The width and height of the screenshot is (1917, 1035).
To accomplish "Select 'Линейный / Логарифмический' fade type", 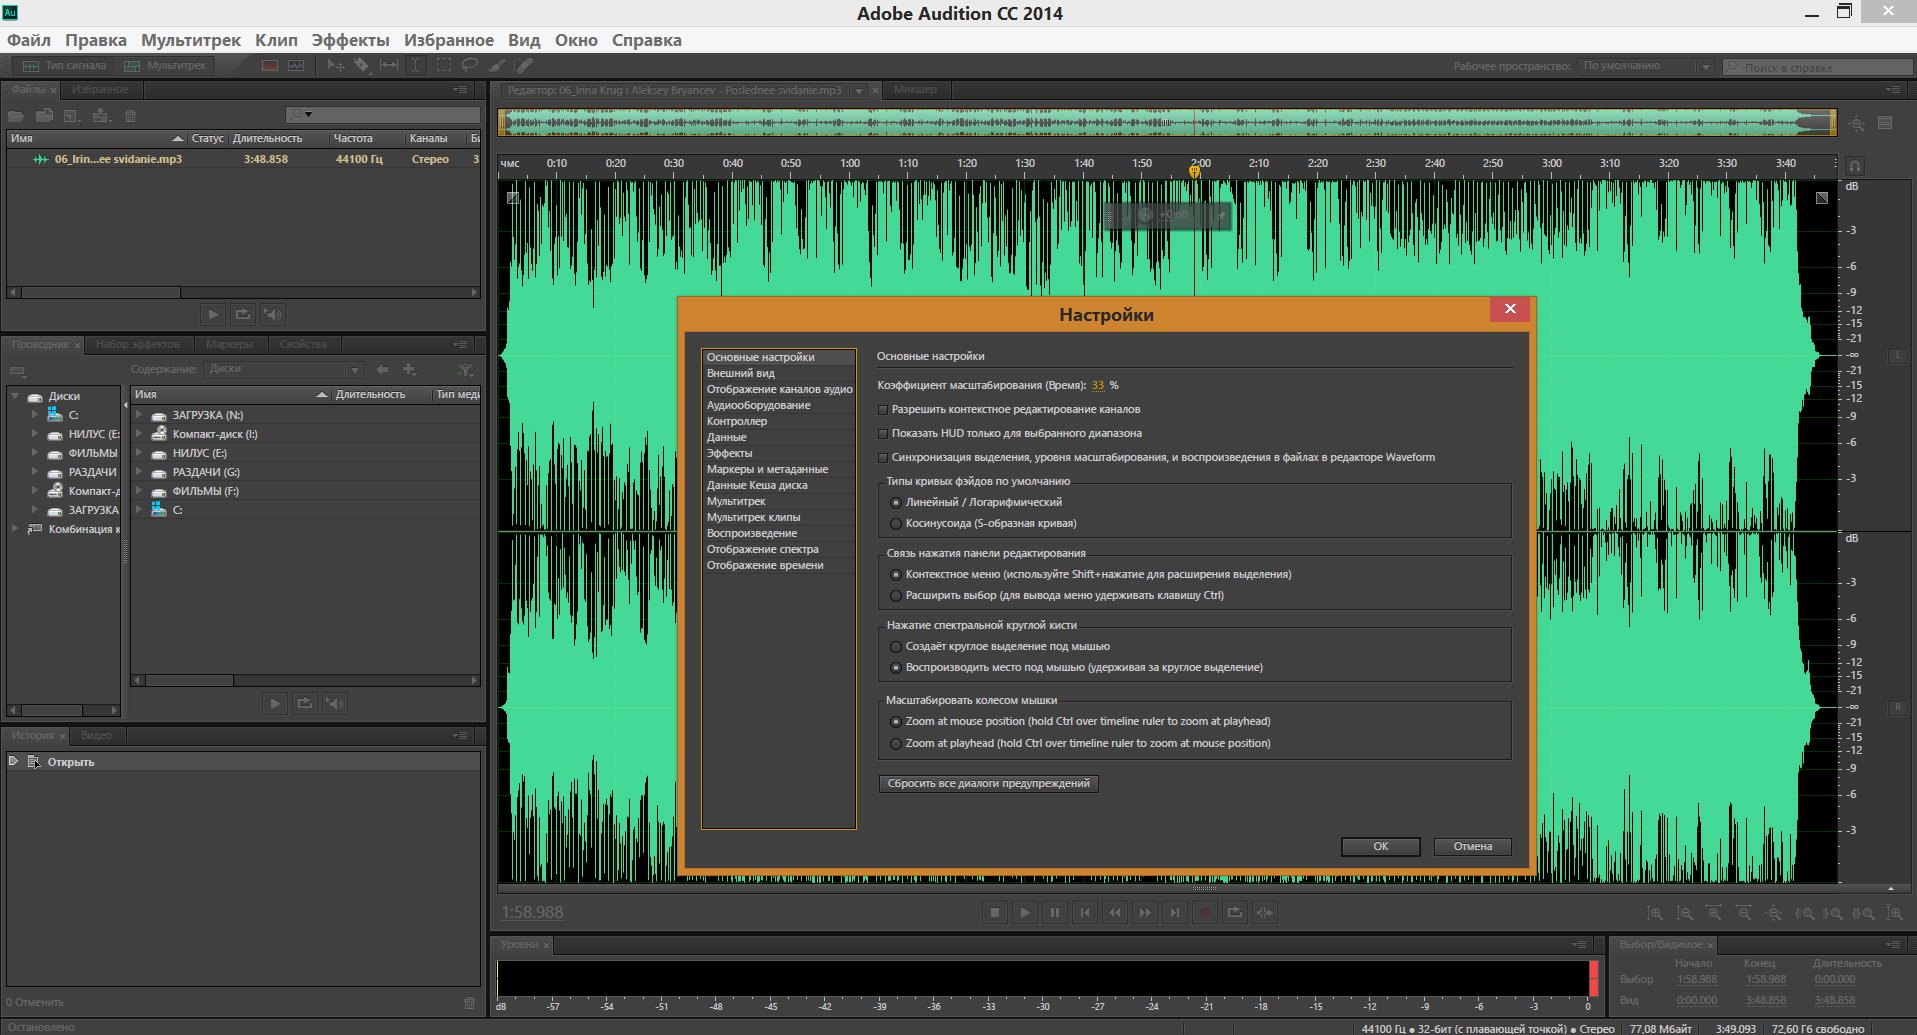I will [896, 503].
